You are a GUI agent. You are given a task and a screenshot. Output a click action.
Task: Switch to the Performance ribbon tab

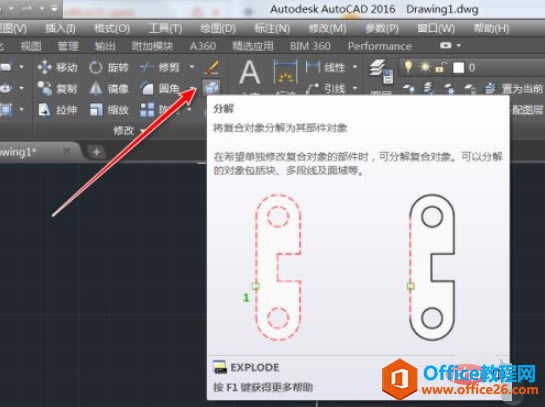380,46
